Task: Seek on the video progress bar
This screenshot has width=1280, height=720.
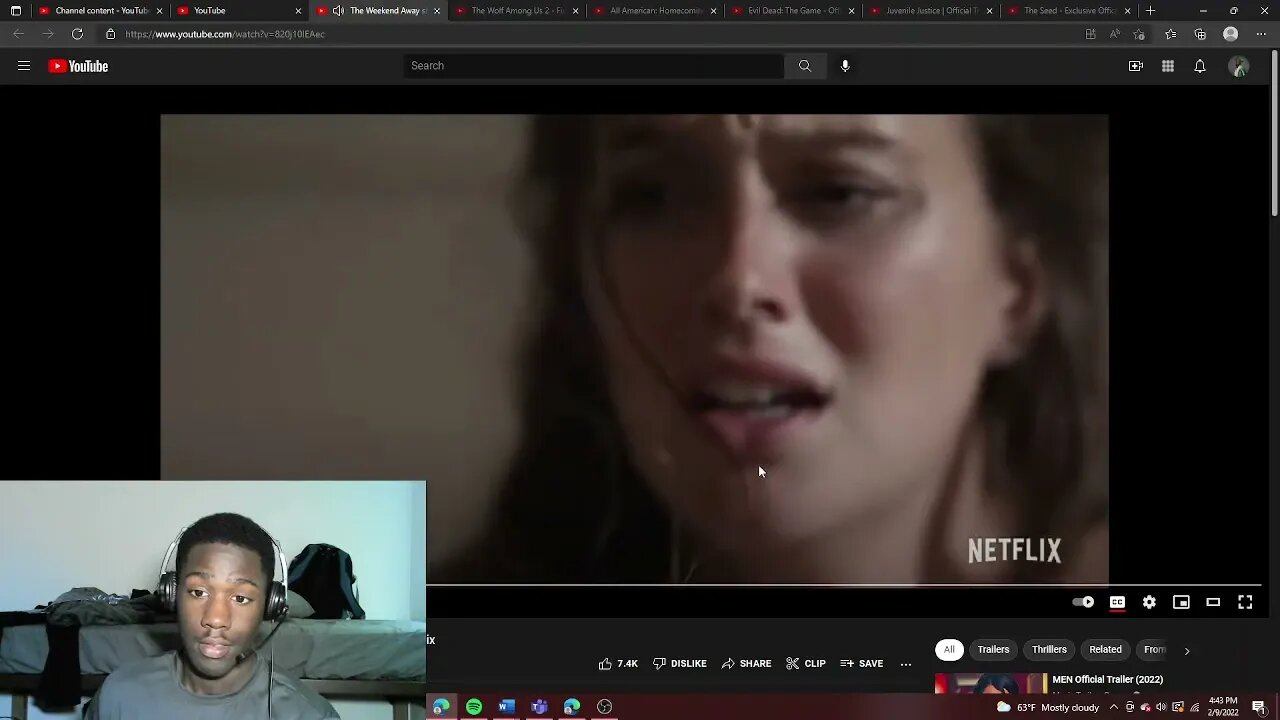Action: (x=844, y=585)
